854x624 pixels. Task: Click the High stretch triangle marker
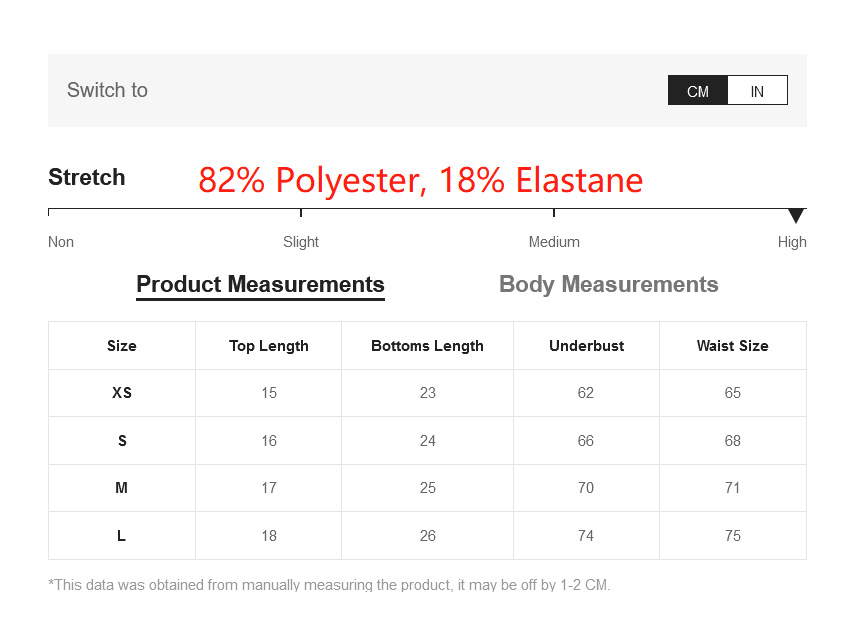pyautogui.click(x=796, y=216)
